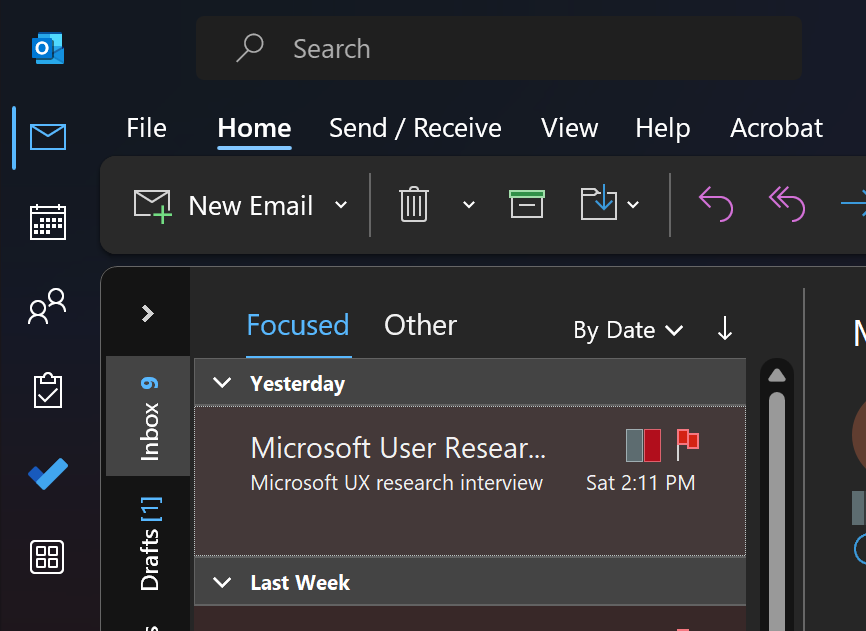The height and width of the screenshot is (631, 866).
Task: Reverse sort order with the down arrow
Action: pyautogui.click(x=725, y=329)
